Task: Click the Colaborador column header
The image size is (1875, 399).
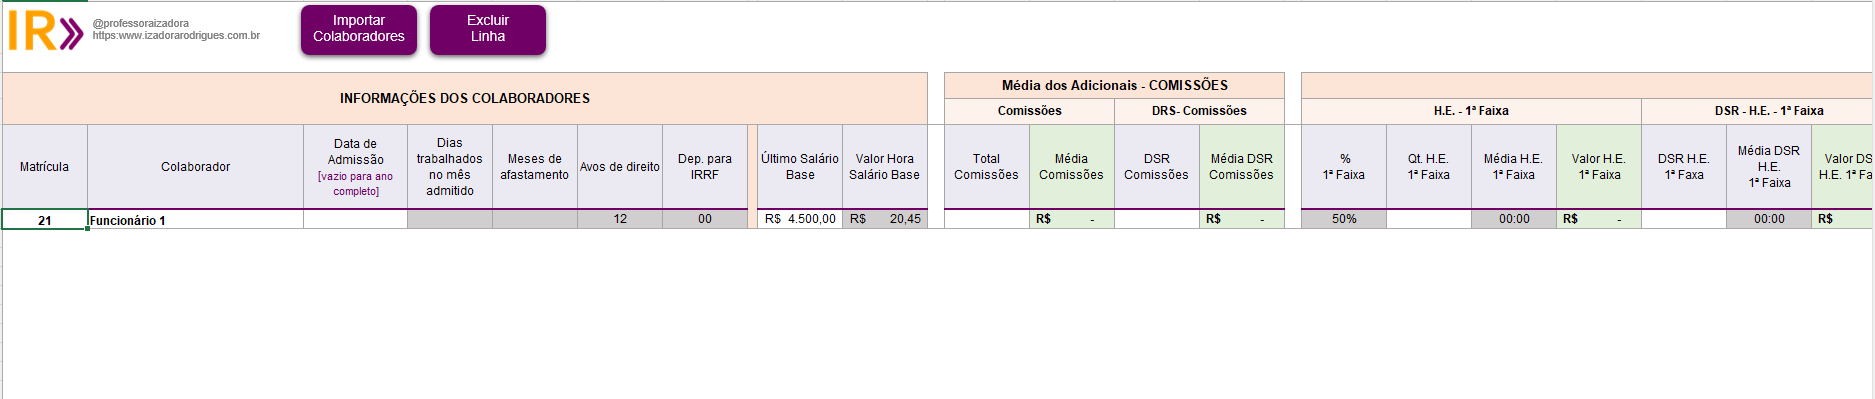Action: tap(196, 167)
